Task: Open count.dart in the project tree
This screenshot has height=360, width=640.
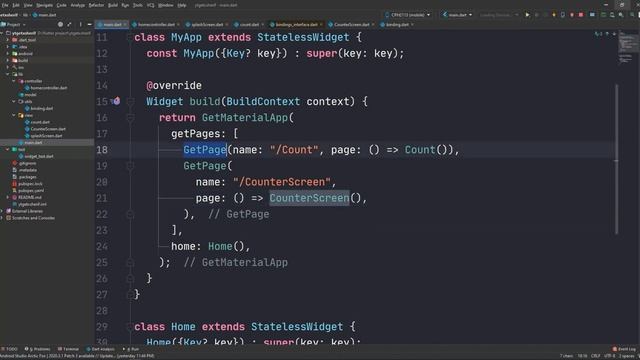Action: click(40, 122)
